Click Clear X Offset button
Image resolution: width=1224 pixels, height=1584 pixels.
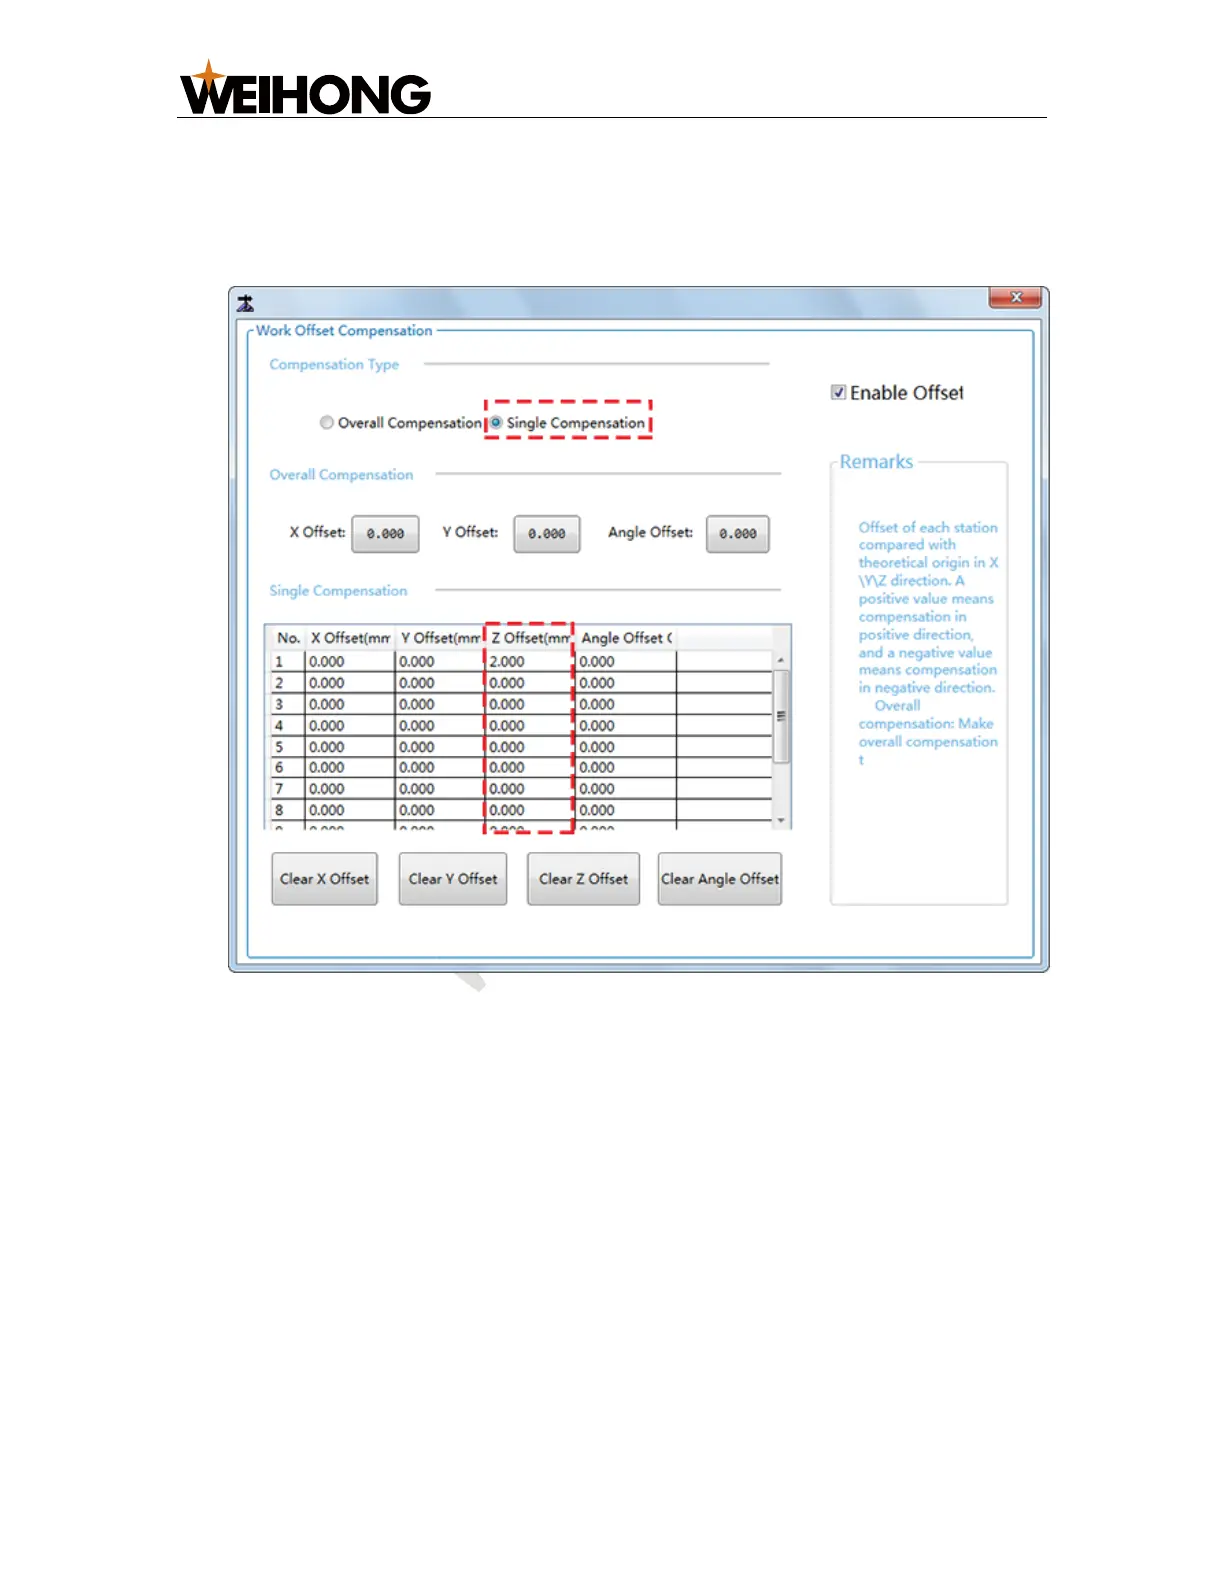(x=324, y=879)
